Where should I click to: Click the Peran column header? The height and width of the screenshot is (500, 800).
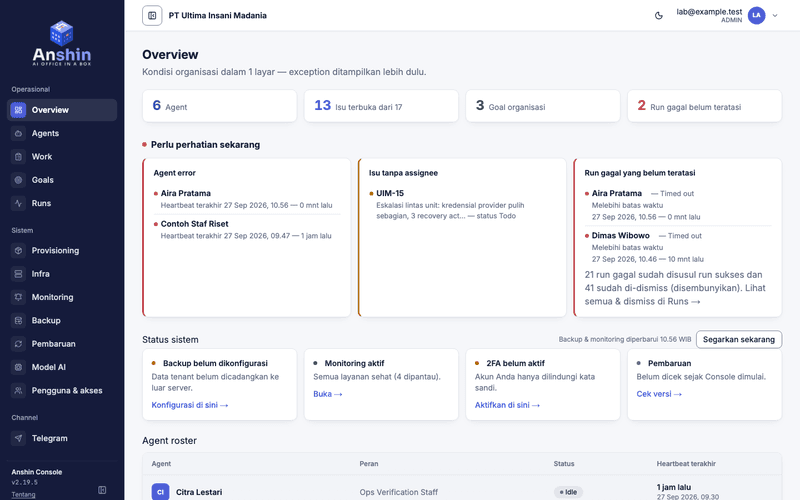click(x=369, y=464)
